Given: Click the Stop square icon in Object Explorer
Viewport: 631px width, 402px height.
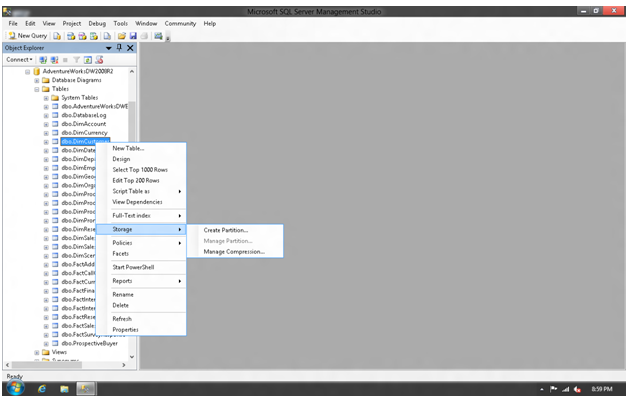Looking at the screenshot, I should [x=65, y=60].
